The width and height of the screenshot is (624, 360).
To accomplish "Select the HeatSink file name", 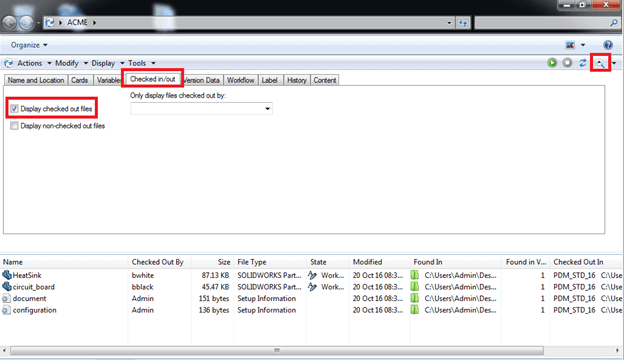I will (27, 275).
